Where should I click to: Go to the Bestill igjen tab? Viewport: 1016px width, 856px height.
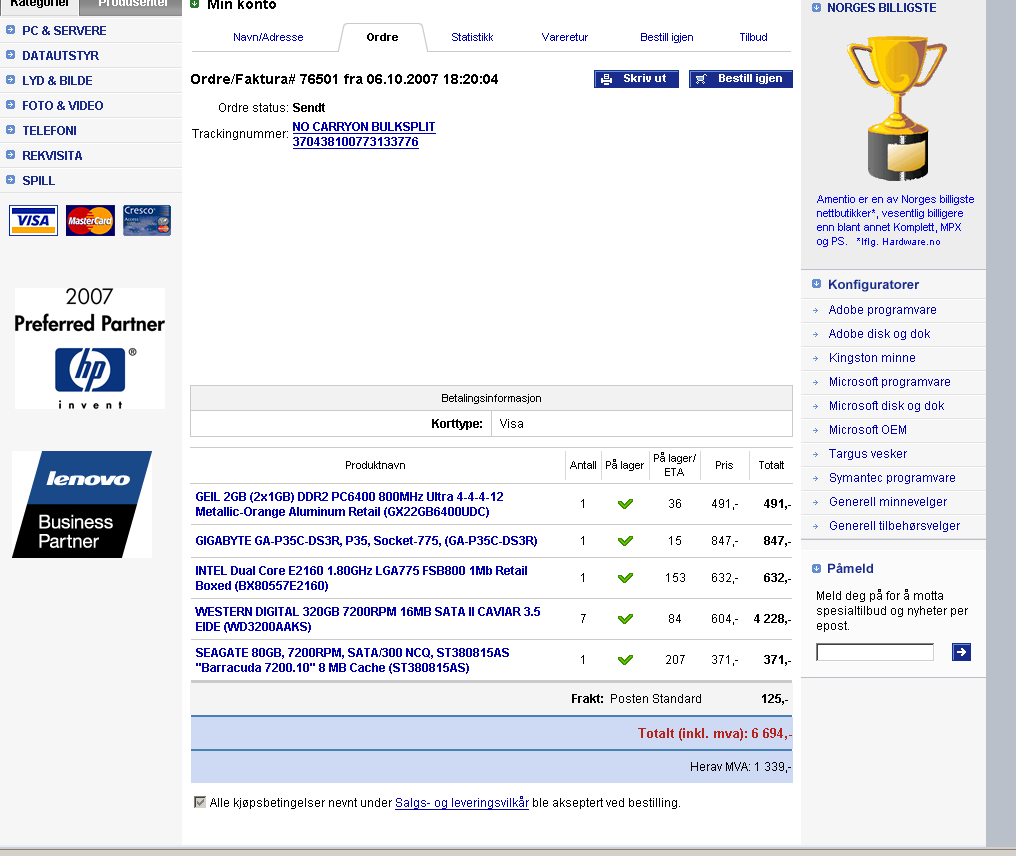pos(667,37)
